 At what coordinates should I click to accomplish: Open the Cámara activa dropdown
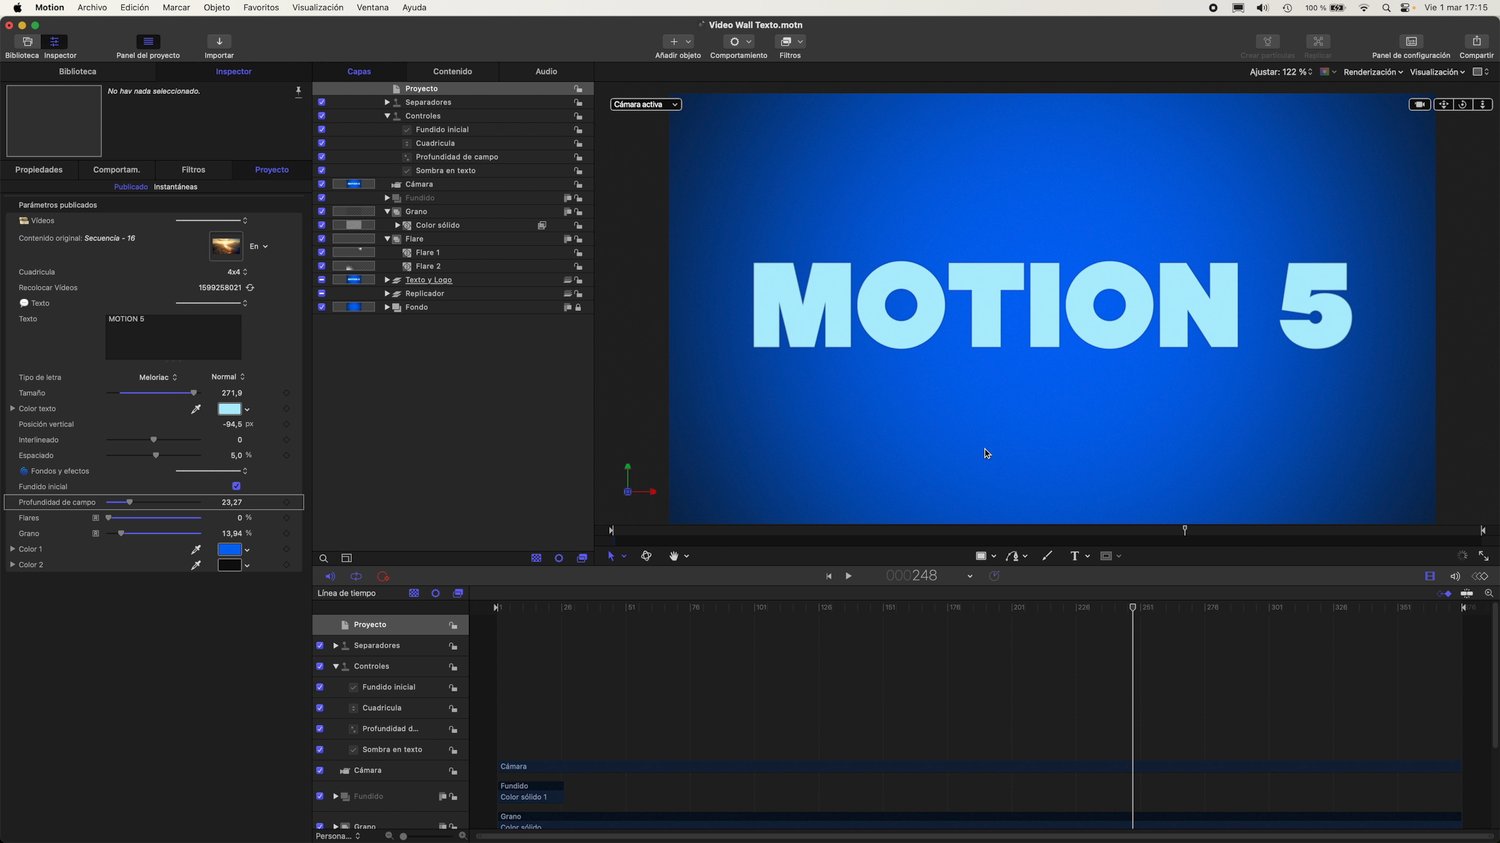[x=646, y=105]
